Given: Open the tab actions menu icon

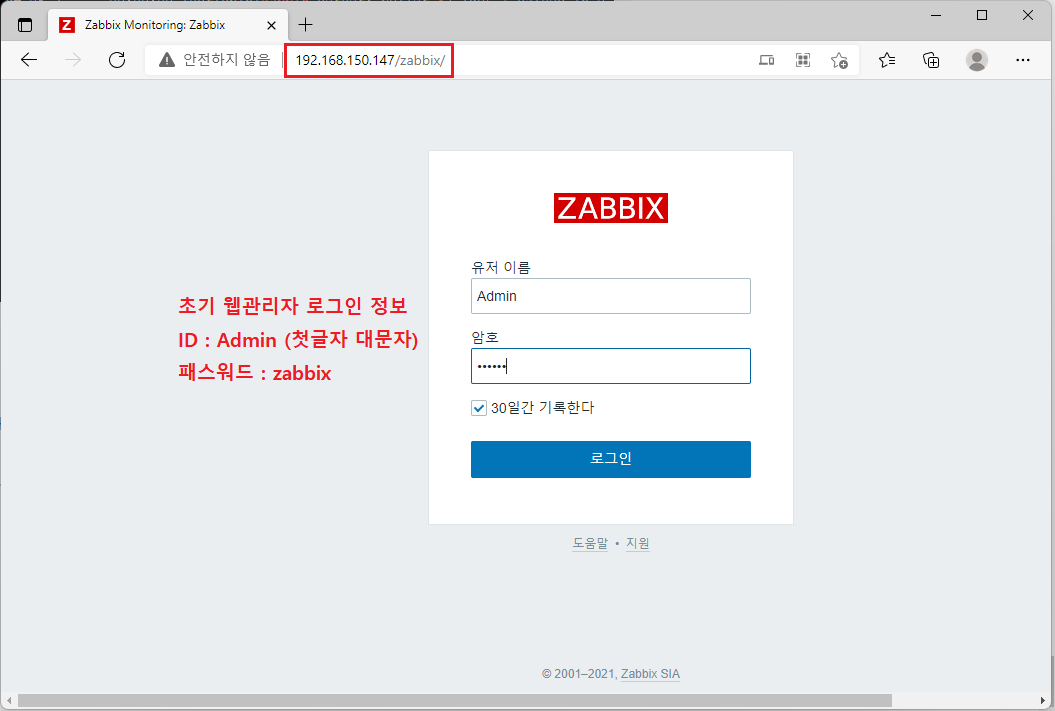Looking at the screenshot, I should coord(25,26).
